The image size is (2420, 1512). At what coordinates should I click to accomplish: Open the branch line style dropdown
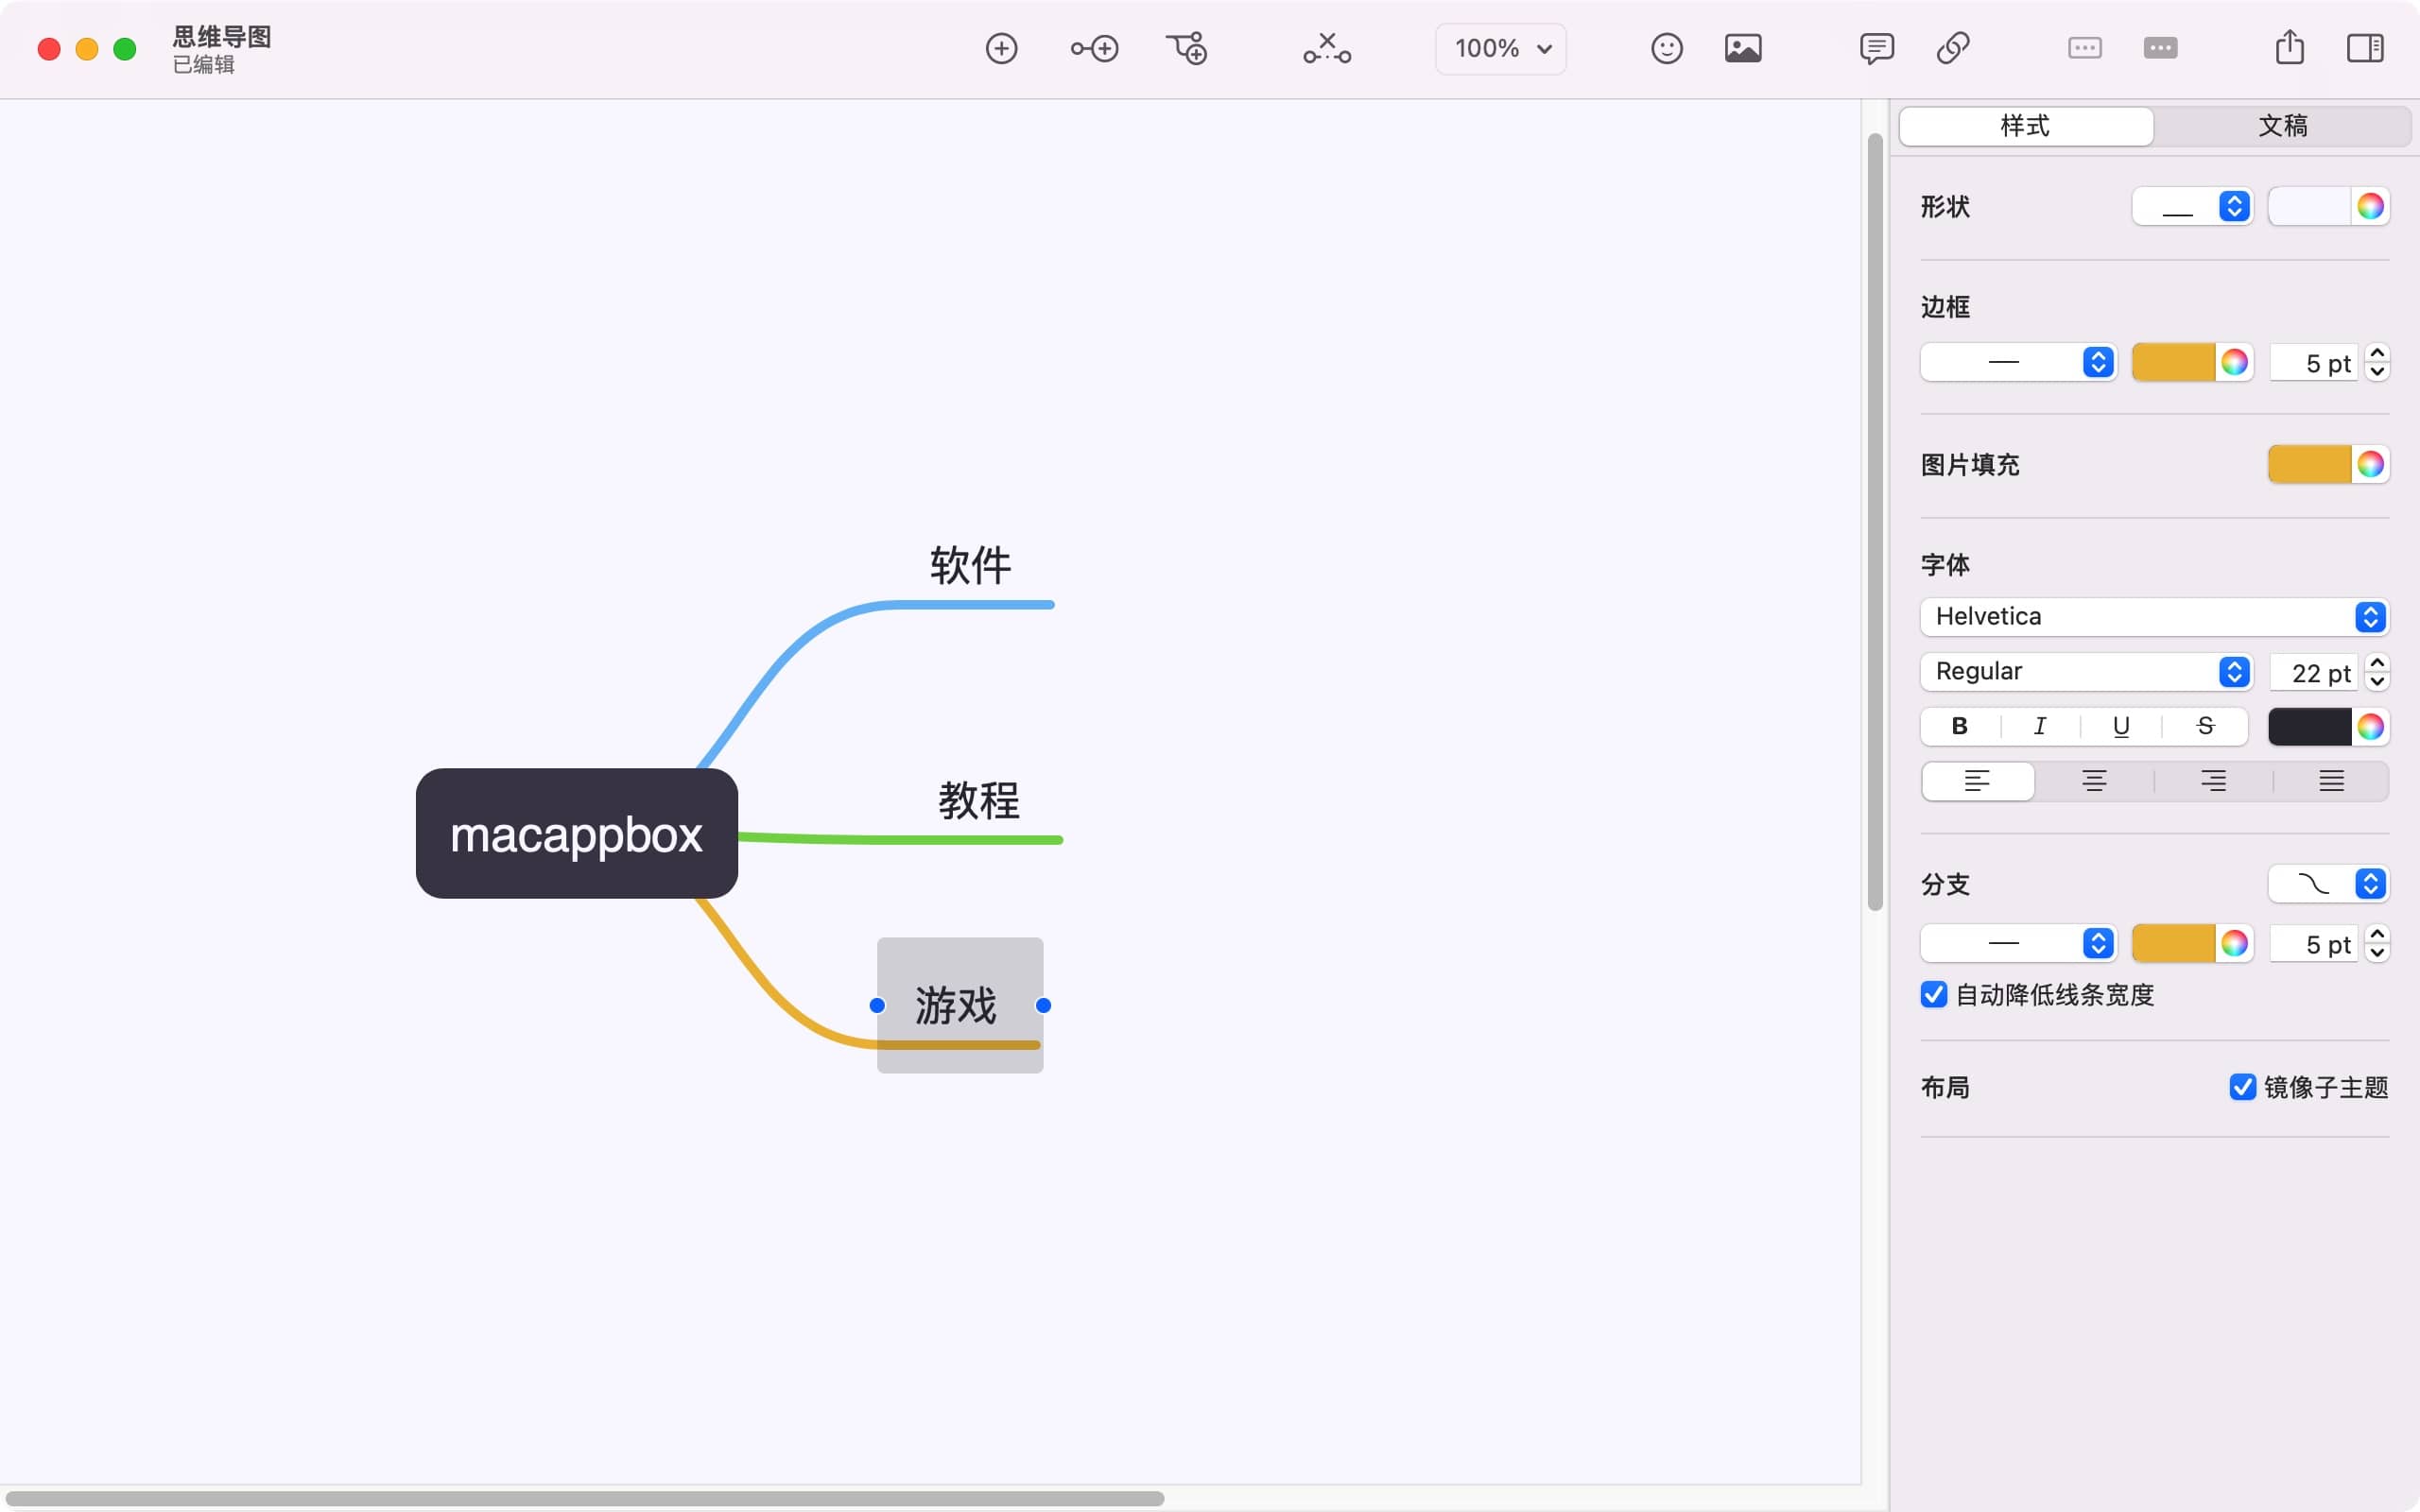(2018, 943)
